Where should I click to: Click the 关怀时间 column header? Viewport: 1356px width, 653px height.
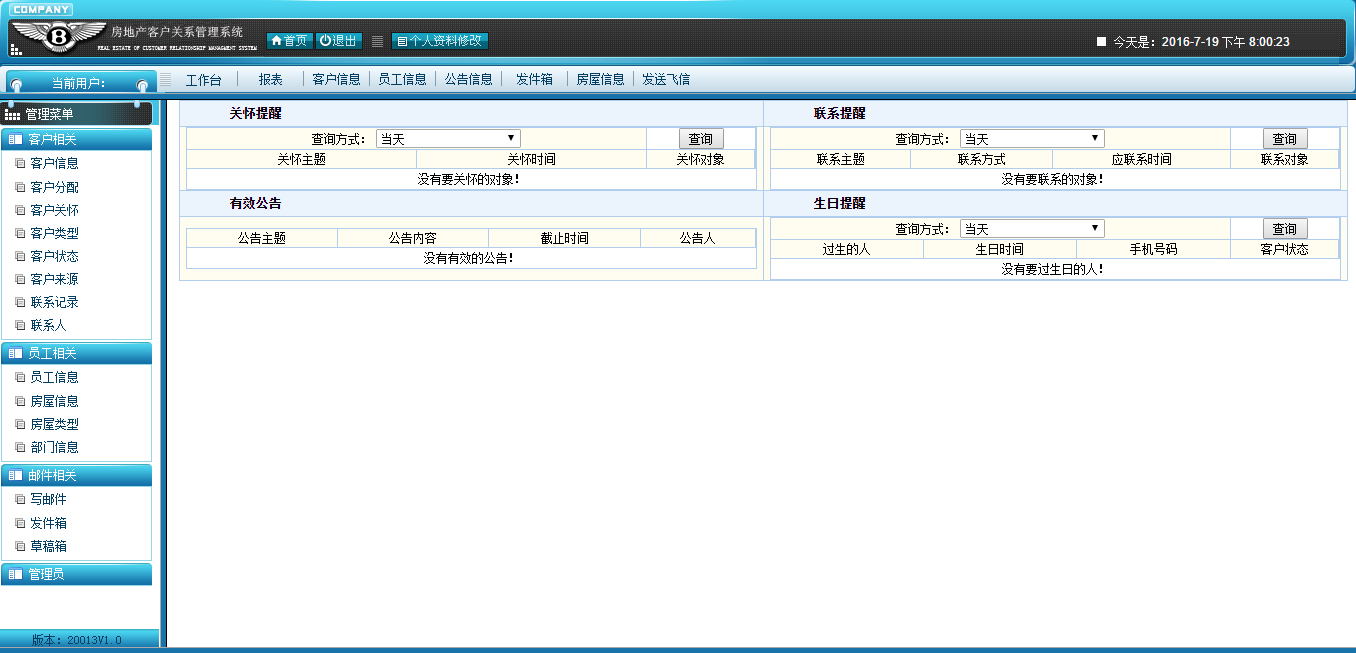click(531, 159)
